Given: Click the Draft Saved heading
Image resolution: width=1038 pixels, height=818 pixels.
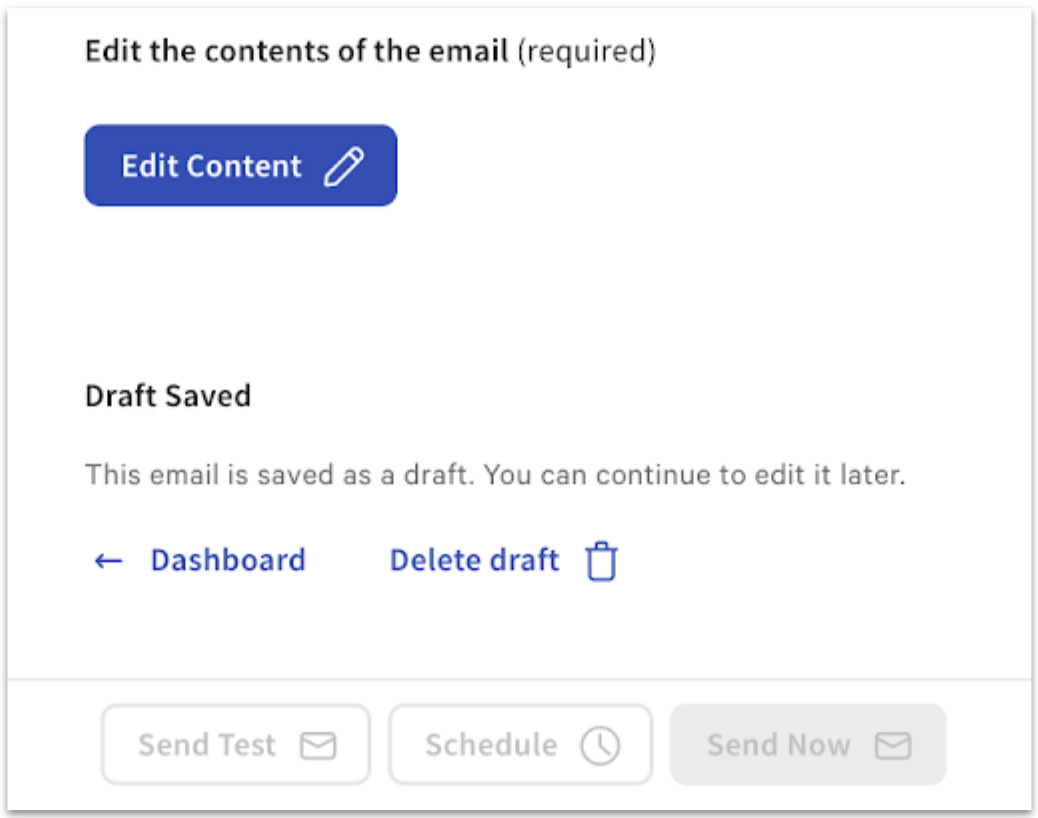Looking at the screenshot, I should 168,396.
